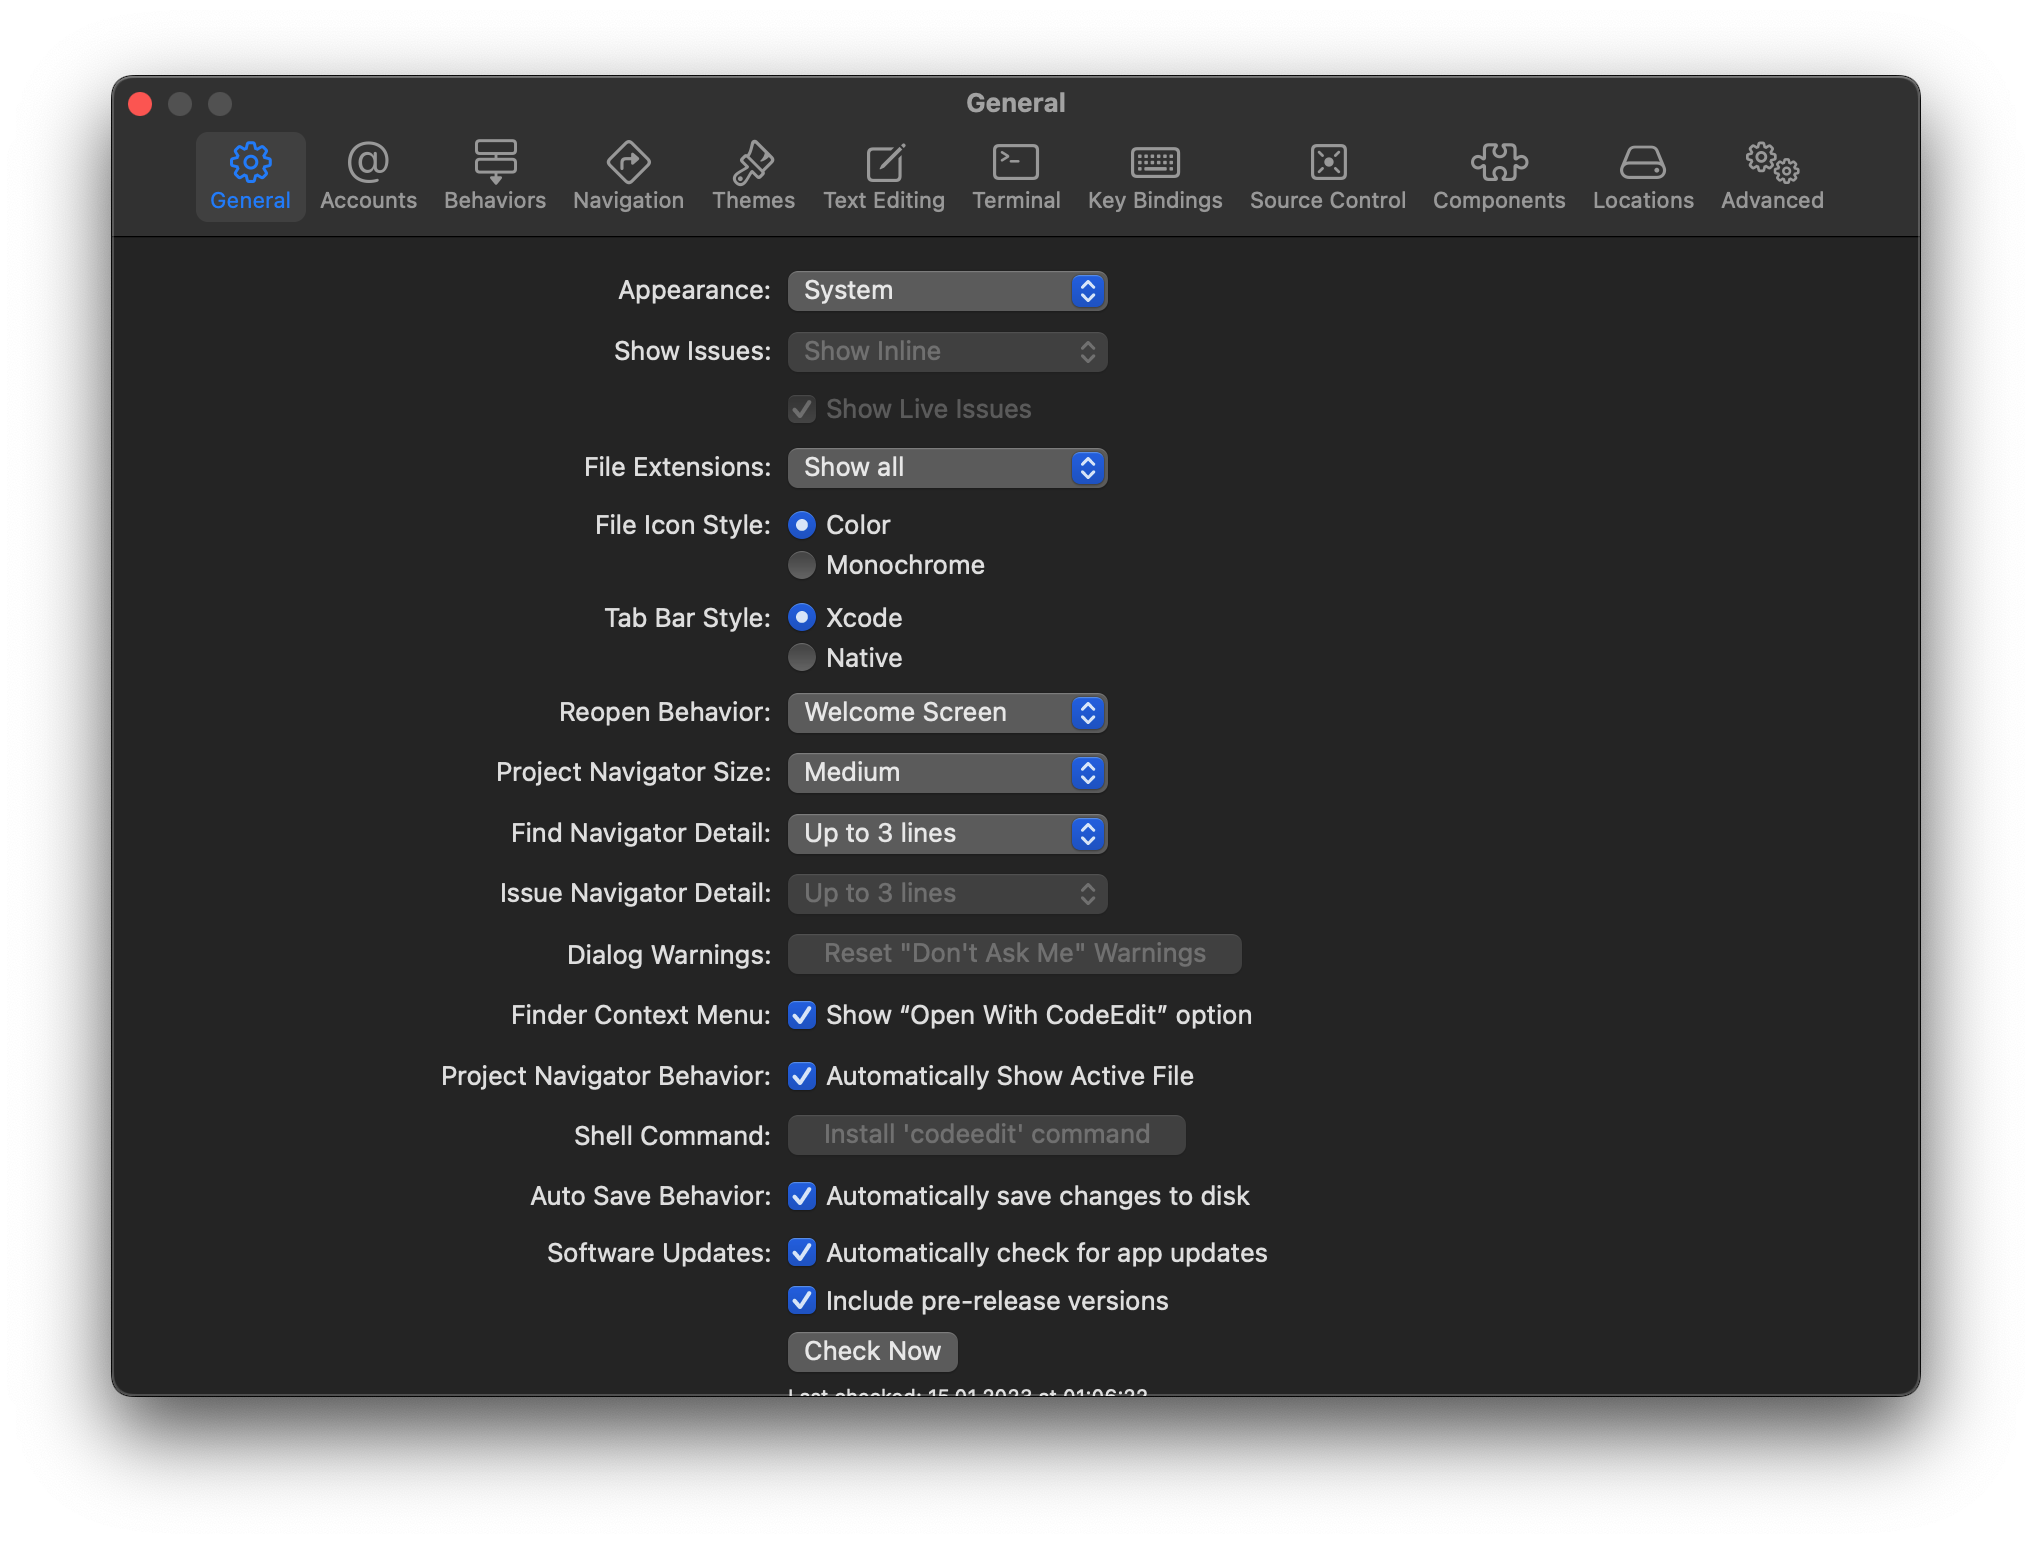The width and height of the screenshot is (2032, 1544).
Task: Disable Include pre-release versions checkbox
Action: [802, 1300]
